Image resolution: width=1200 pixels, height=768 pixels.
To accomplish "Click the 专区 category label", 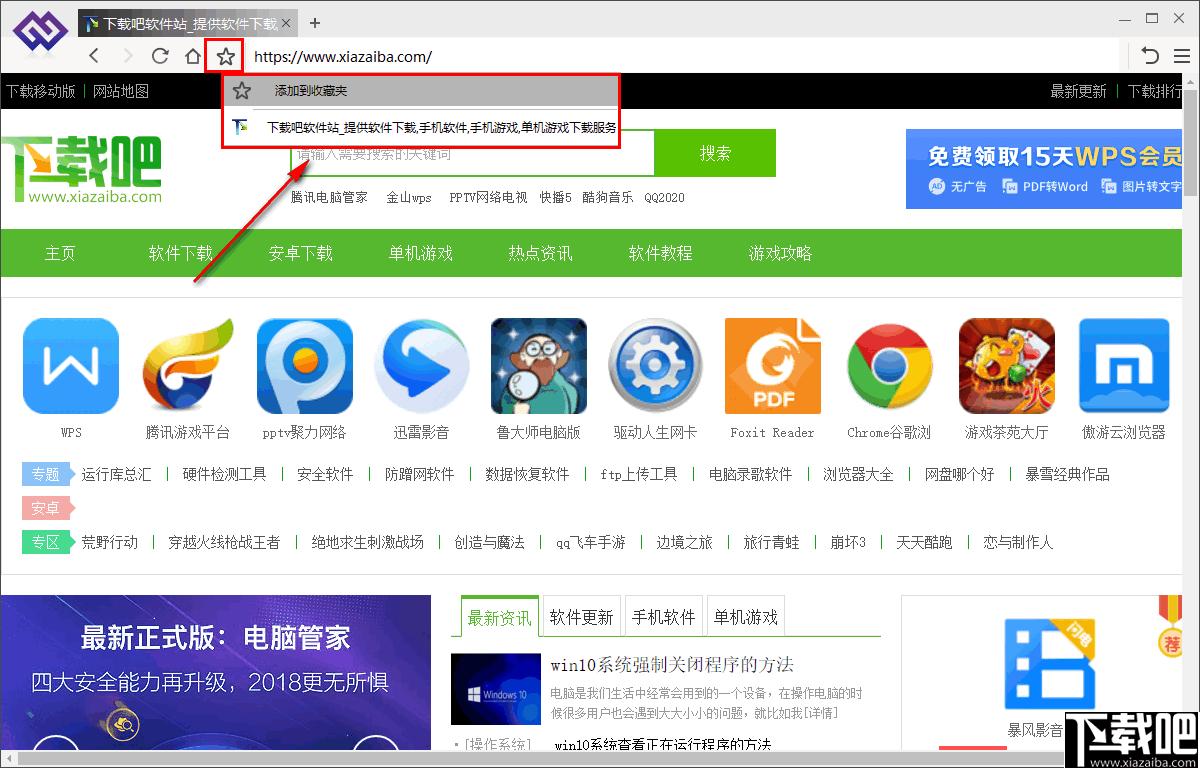I will click(46, 542).
